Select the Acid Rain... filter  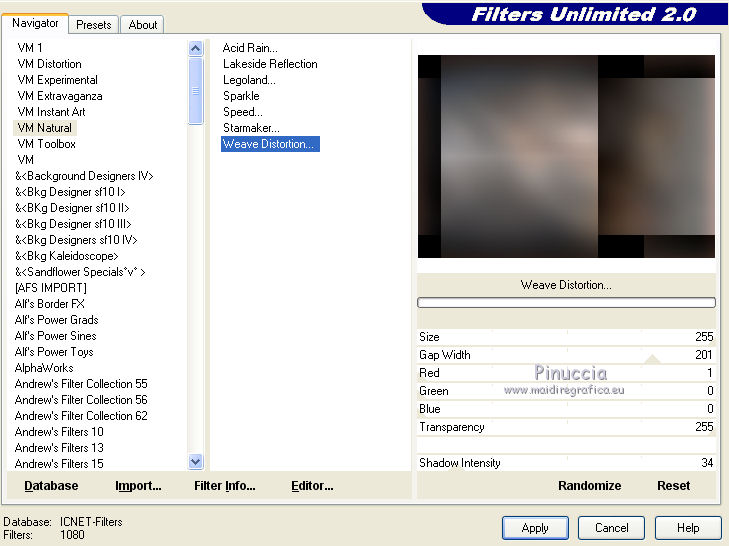(250, 48)
